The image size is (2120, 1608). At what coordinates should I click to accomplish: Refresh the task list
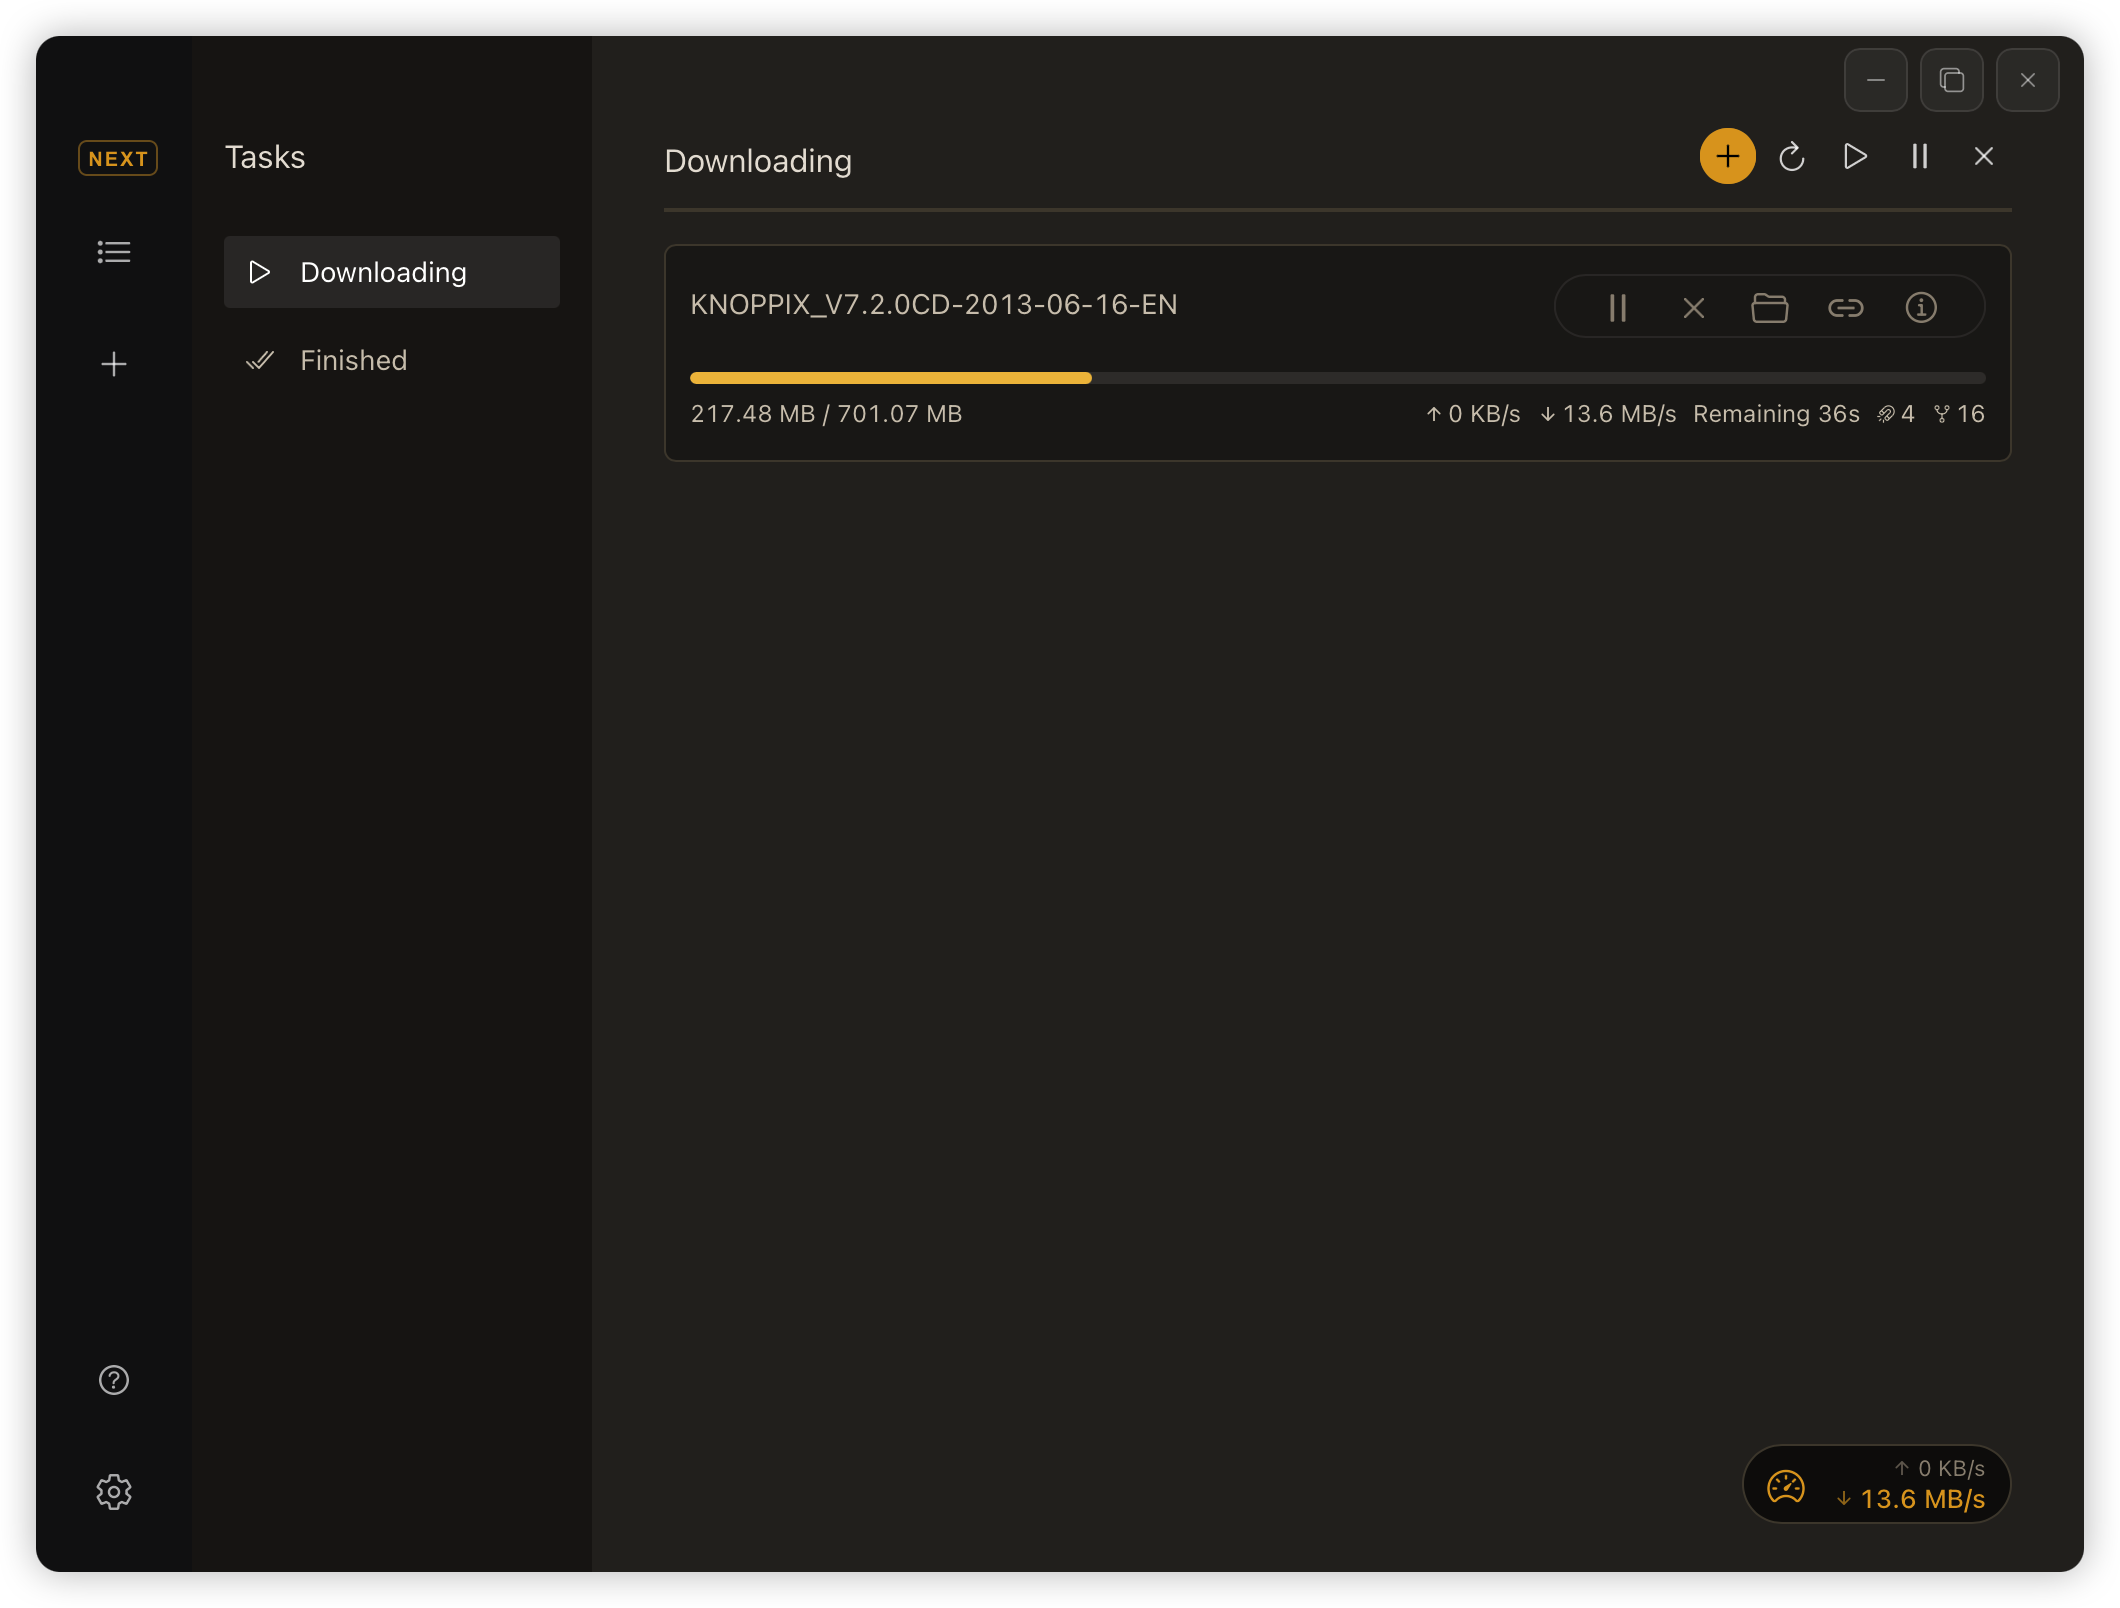click(1791, 156)
